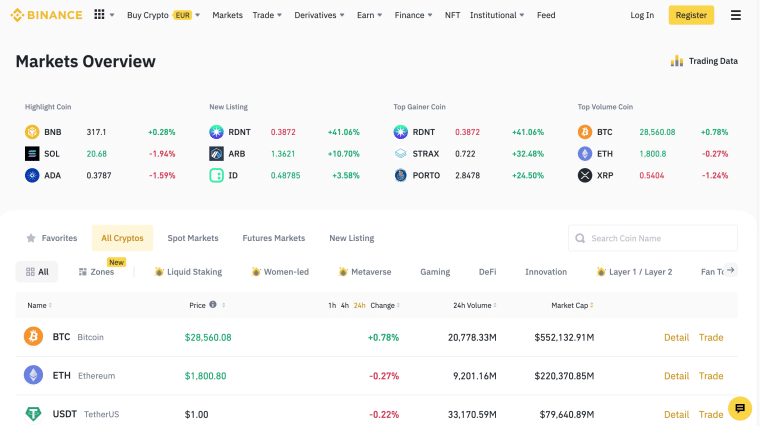Click the Trading Data chart icon
Screen dimensions: 760x426
click(x=677, y=61)
